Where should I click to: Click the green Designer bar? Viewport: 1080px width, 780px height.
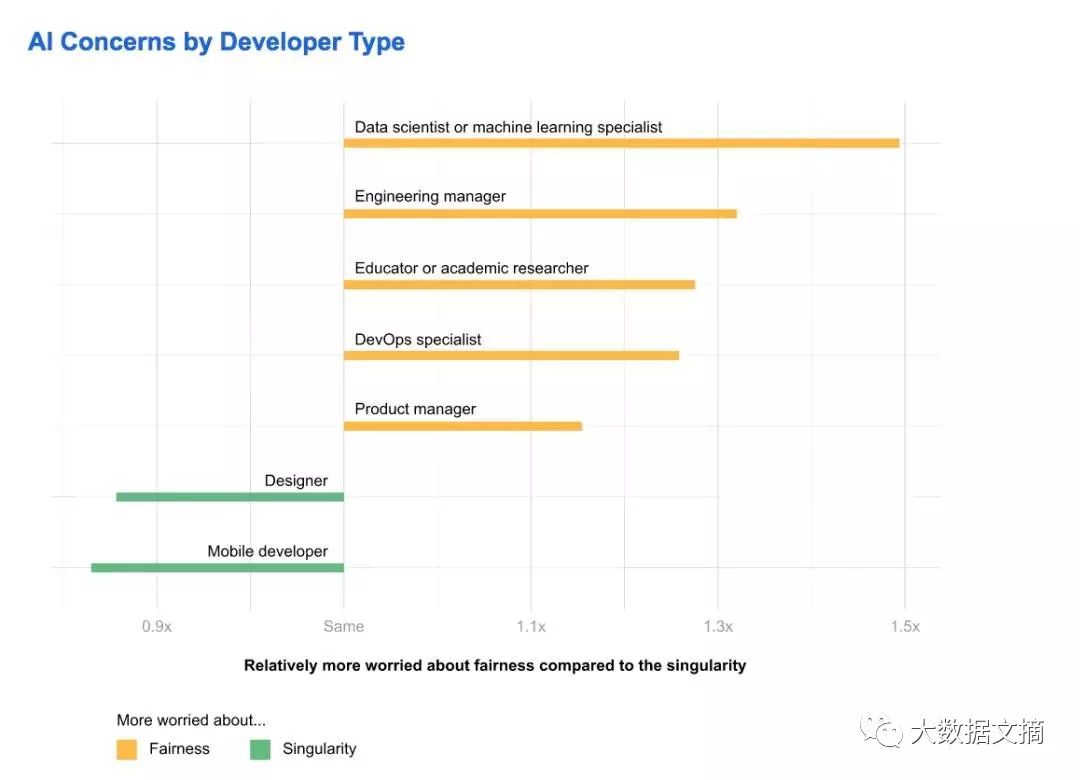(230, 497)
